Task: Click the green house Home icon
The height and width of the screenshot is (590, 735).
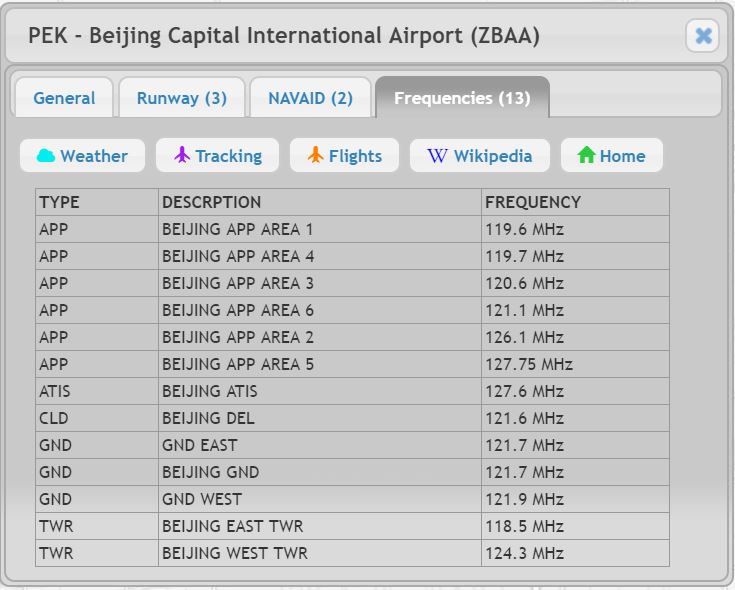Action: pyautogui.click(x=586, y=155)
